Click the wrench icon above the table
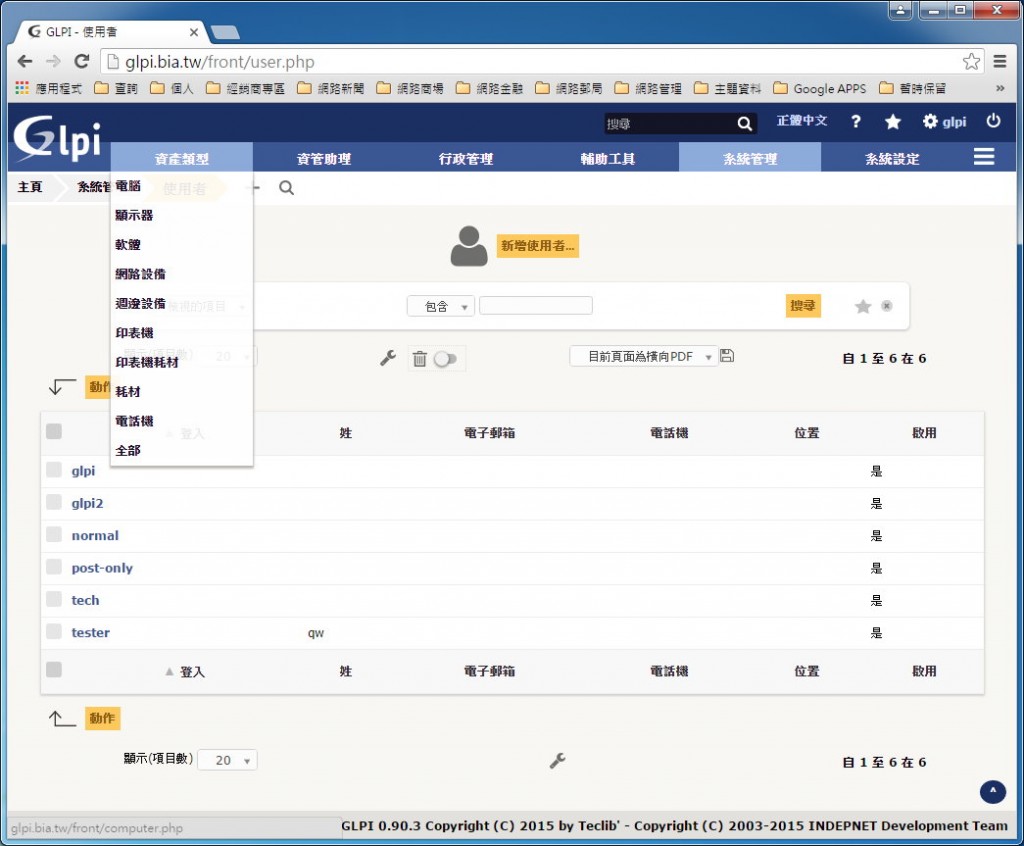Viewport: 1024px width, 846px height. pos(388,358)
